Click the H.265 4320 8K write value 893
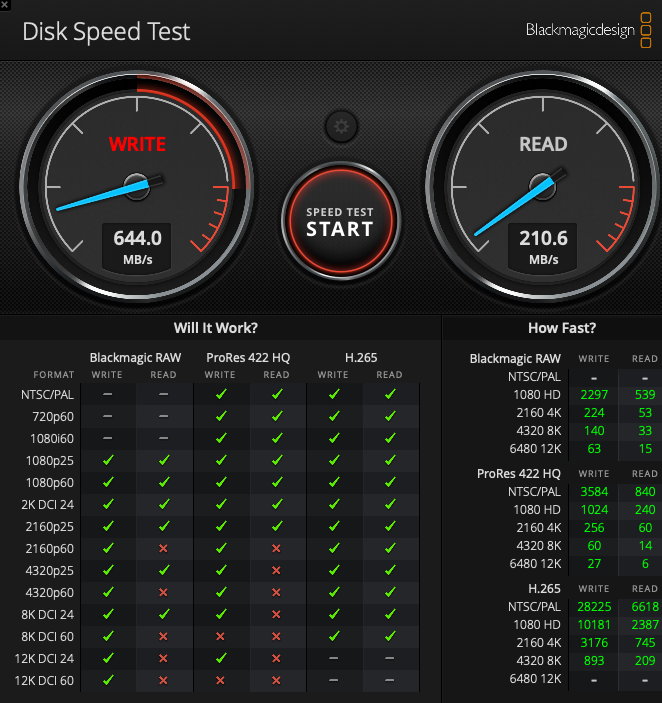The width and height of the screenshot is (662, 703). [594, 660]
